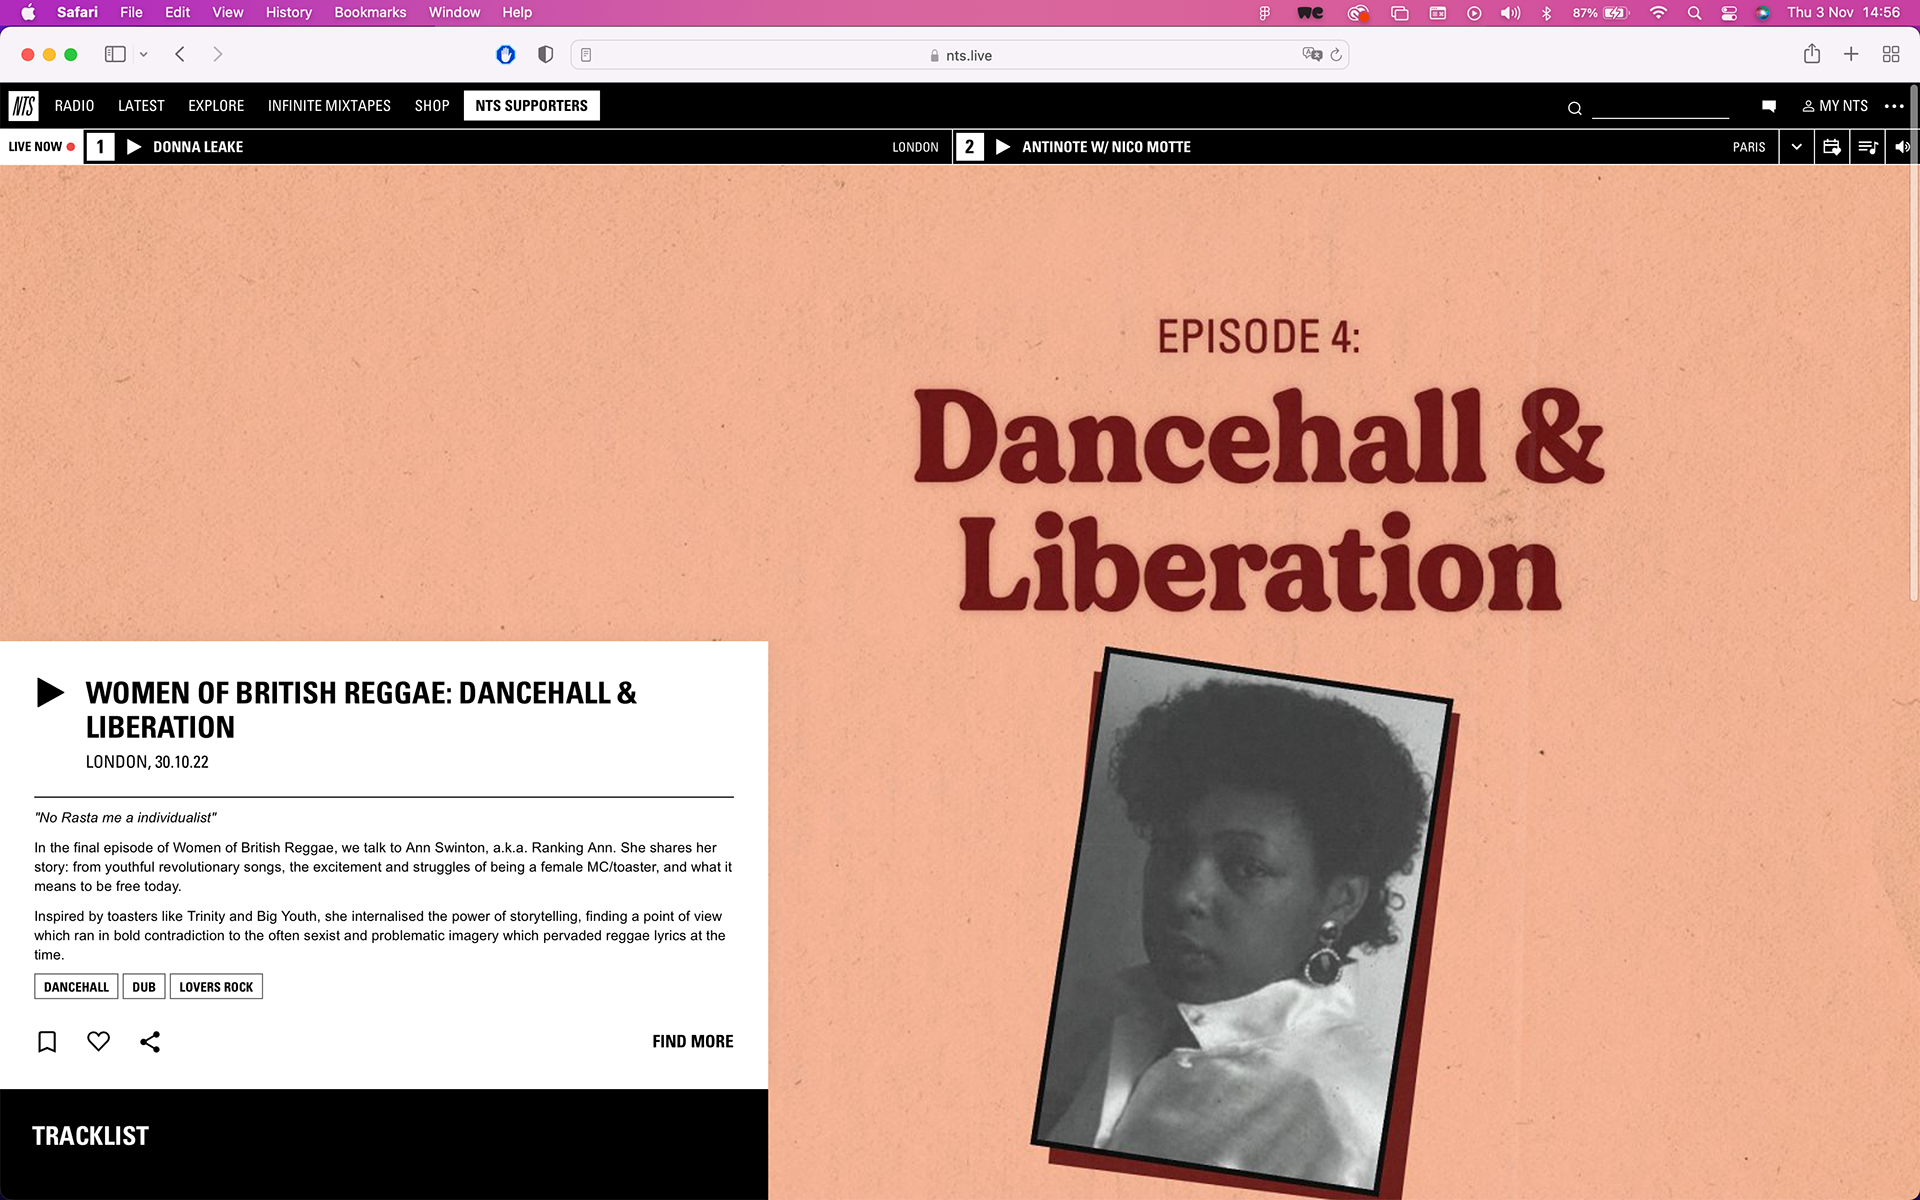Select channel number 1 box
Viewport: 1920px width, 1200px height.
(100, 147)
